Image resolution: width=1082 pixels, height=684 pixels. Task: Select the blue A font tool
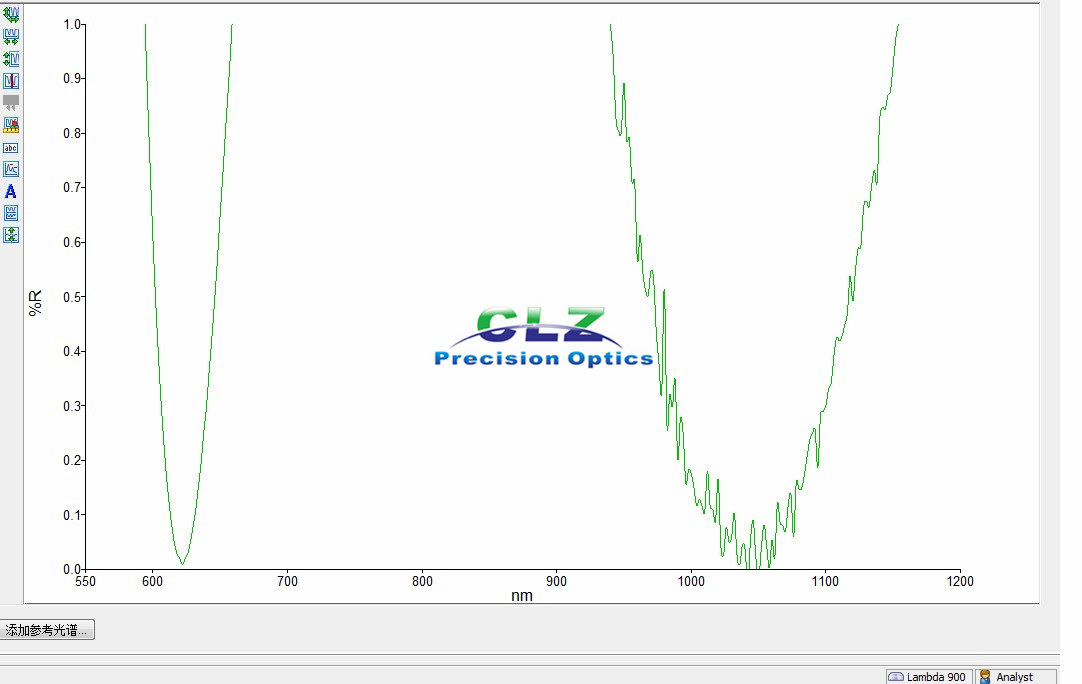coord(10,190)
